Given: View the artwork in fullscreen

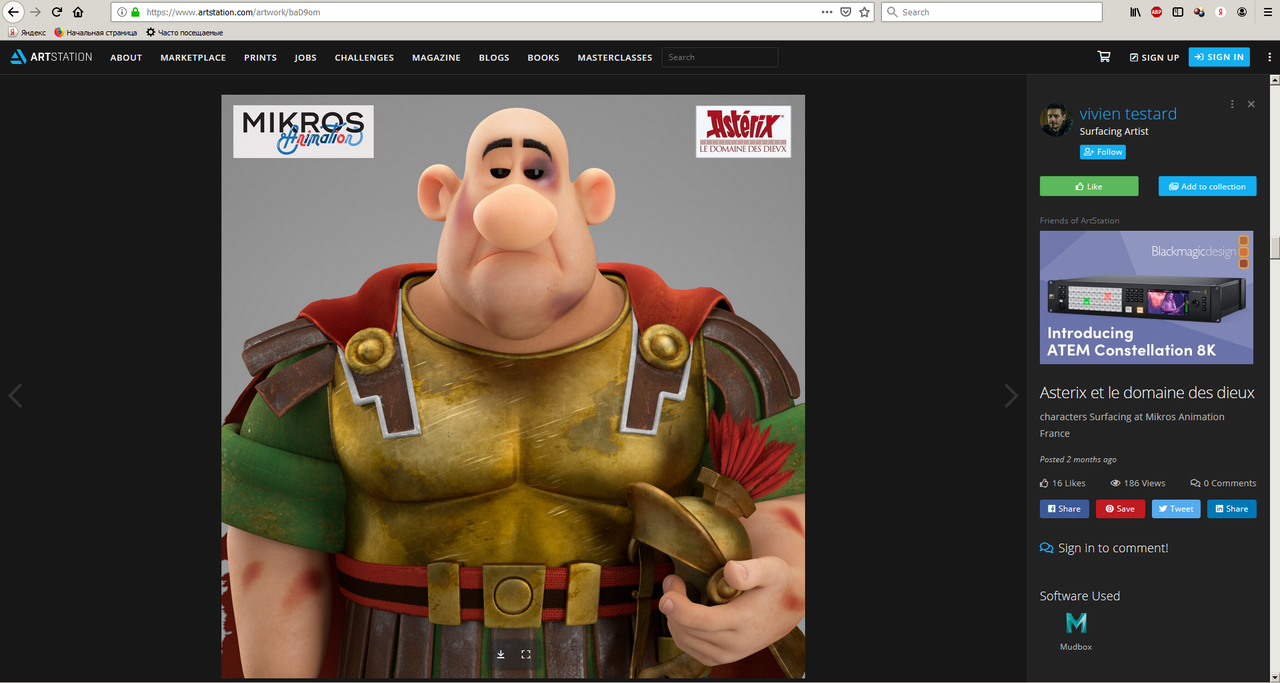Looking at the screenshot, I should tap(526, 654).
